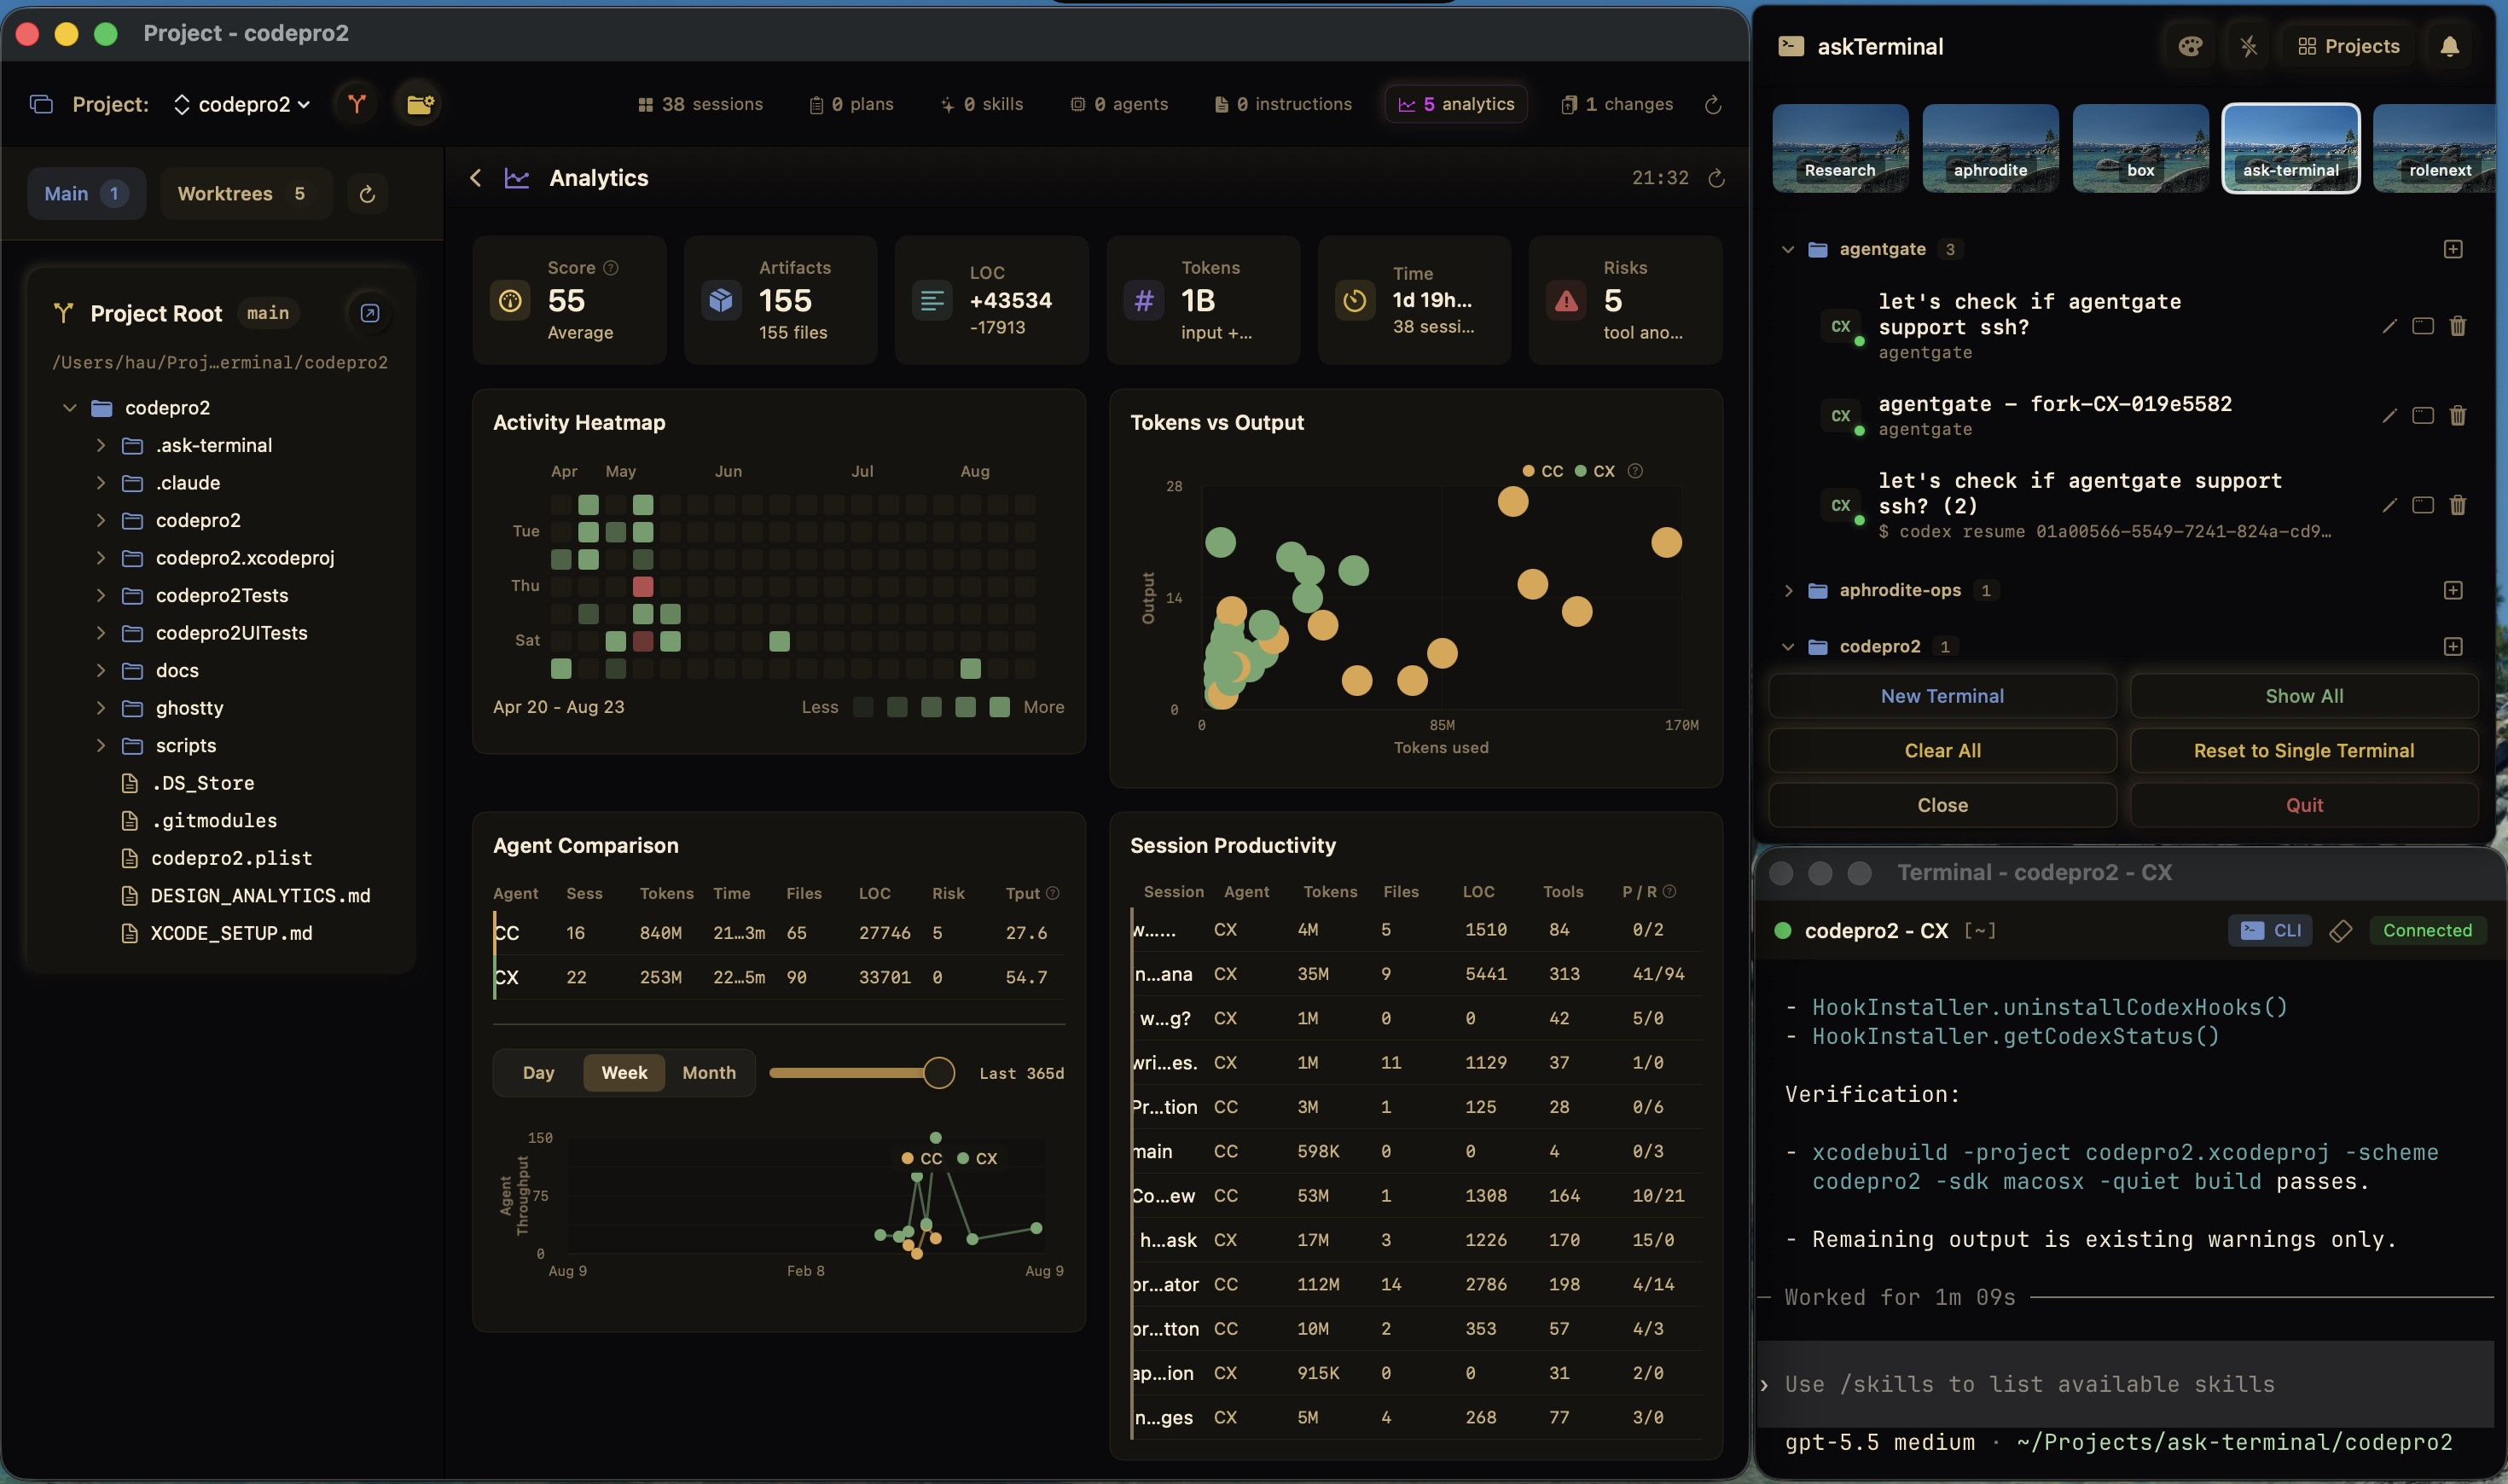Viewport: 2508px width, 1484px height.
Task: Add terminal to codepro2 group plus icon
Action: point(2453,646)
